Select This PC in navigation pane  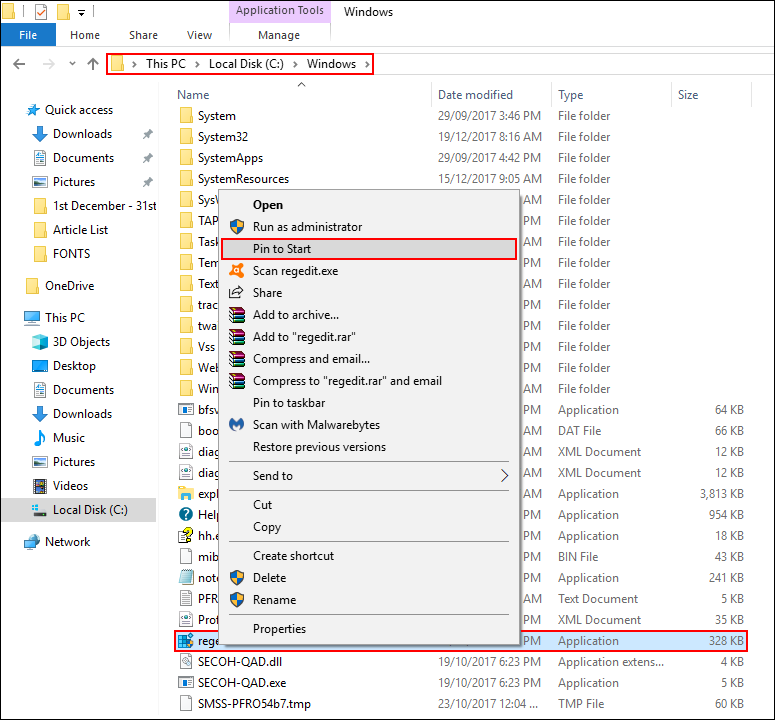(65, 318)
